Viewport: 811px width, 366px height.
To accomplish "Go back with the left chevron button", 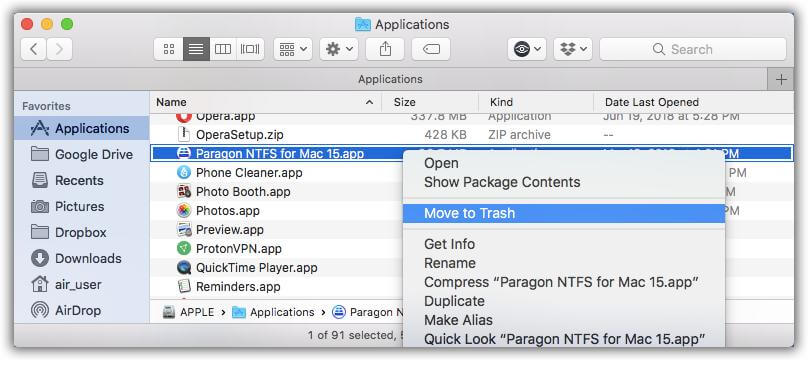I will [34, 49].
